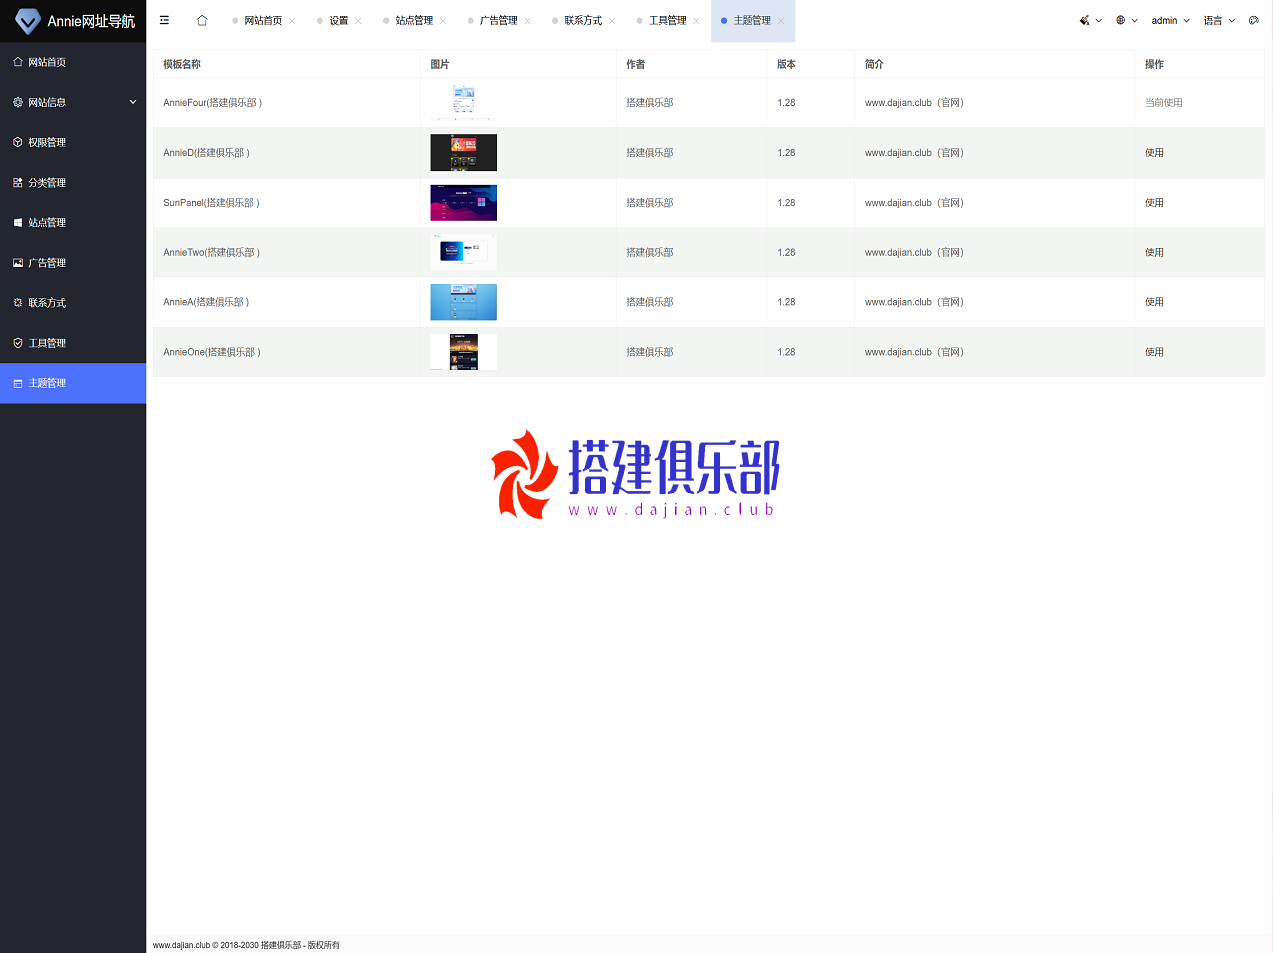
Task: Click the footer copyright text www.dajian.club
Action: point(246,945)
